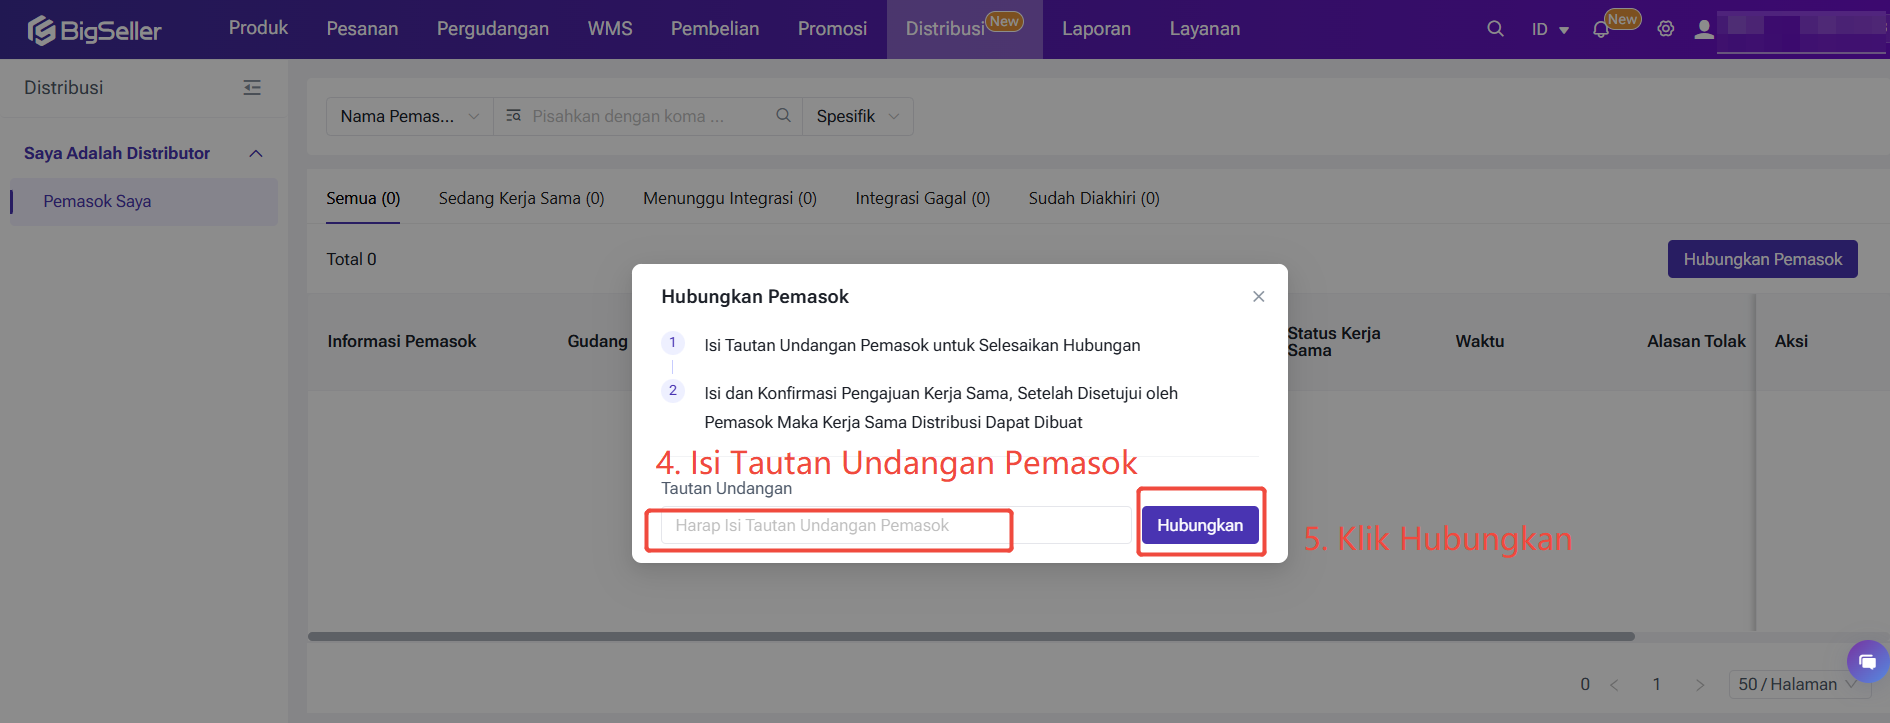Change the ID language dropdown
Viewport: 1890px width, 723px height.
(1549, 29)
